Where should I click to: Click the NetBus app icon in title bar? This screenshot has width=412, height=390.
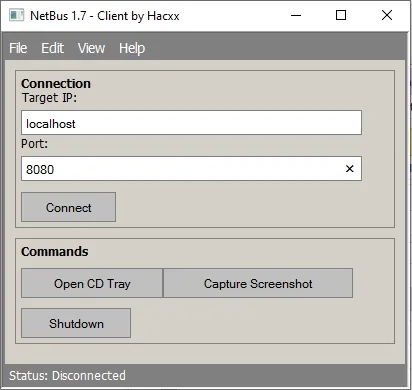[16, 15]
